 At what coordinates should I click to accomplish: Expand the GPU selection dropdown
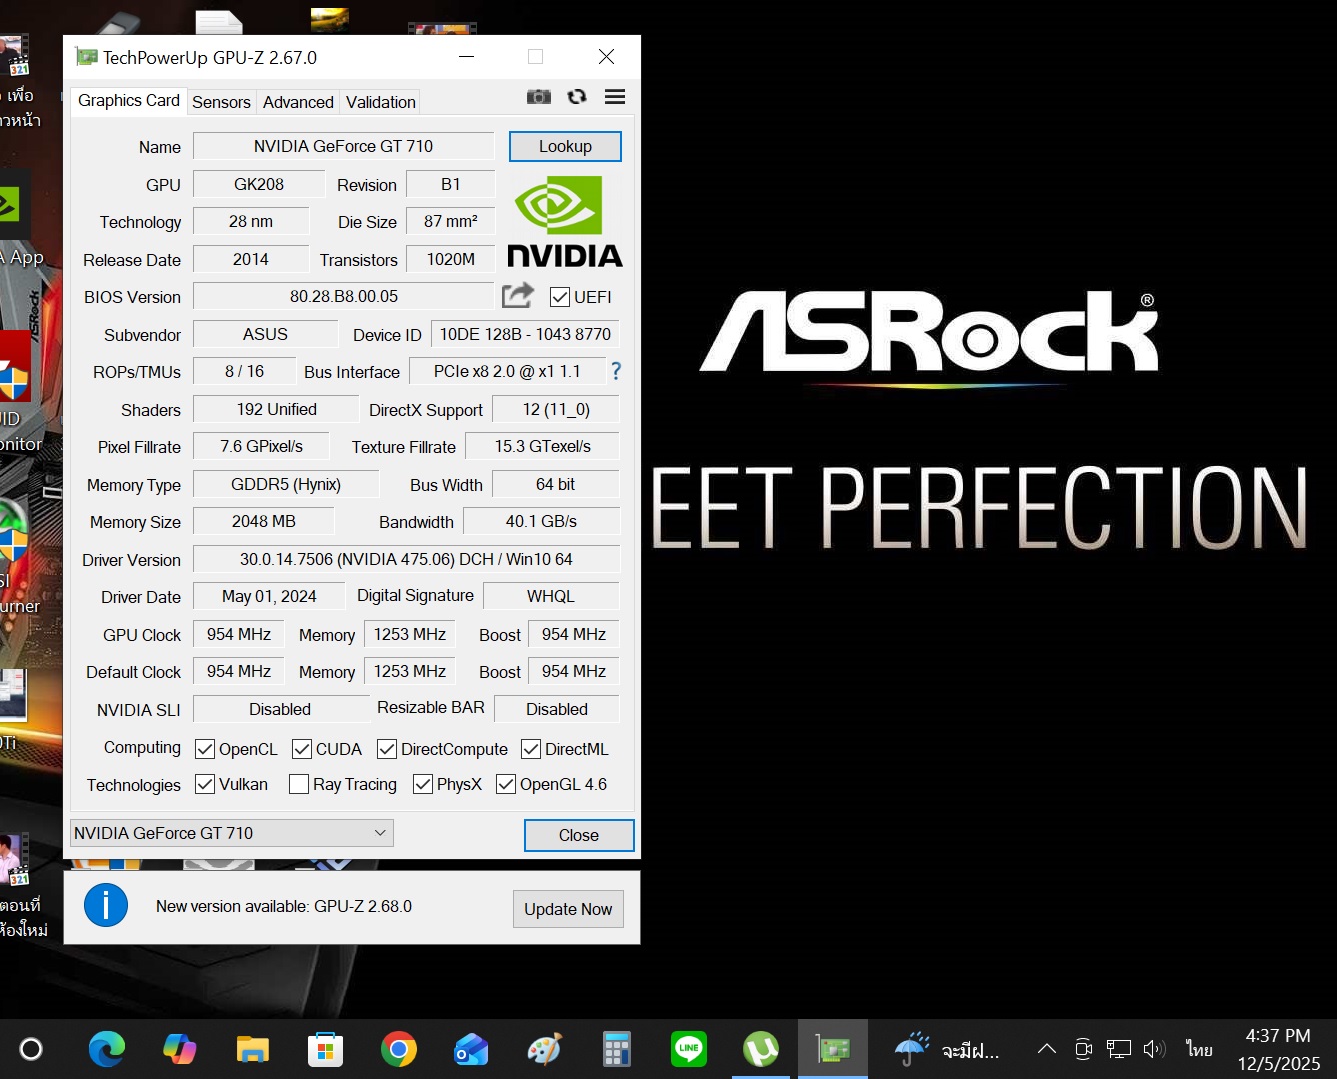pos(380,833)
